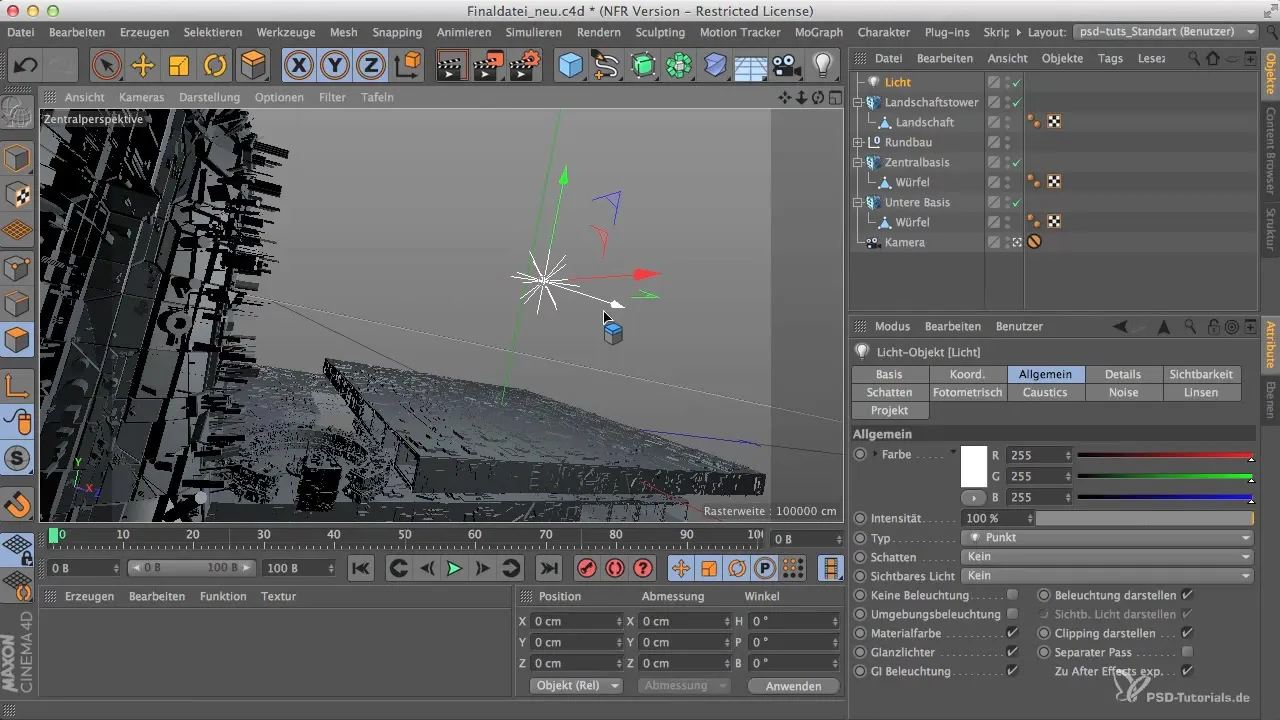This screenshot has width=1280, height=720.
Task: Click the Snap magnet icon
Action: coord(18,504)
